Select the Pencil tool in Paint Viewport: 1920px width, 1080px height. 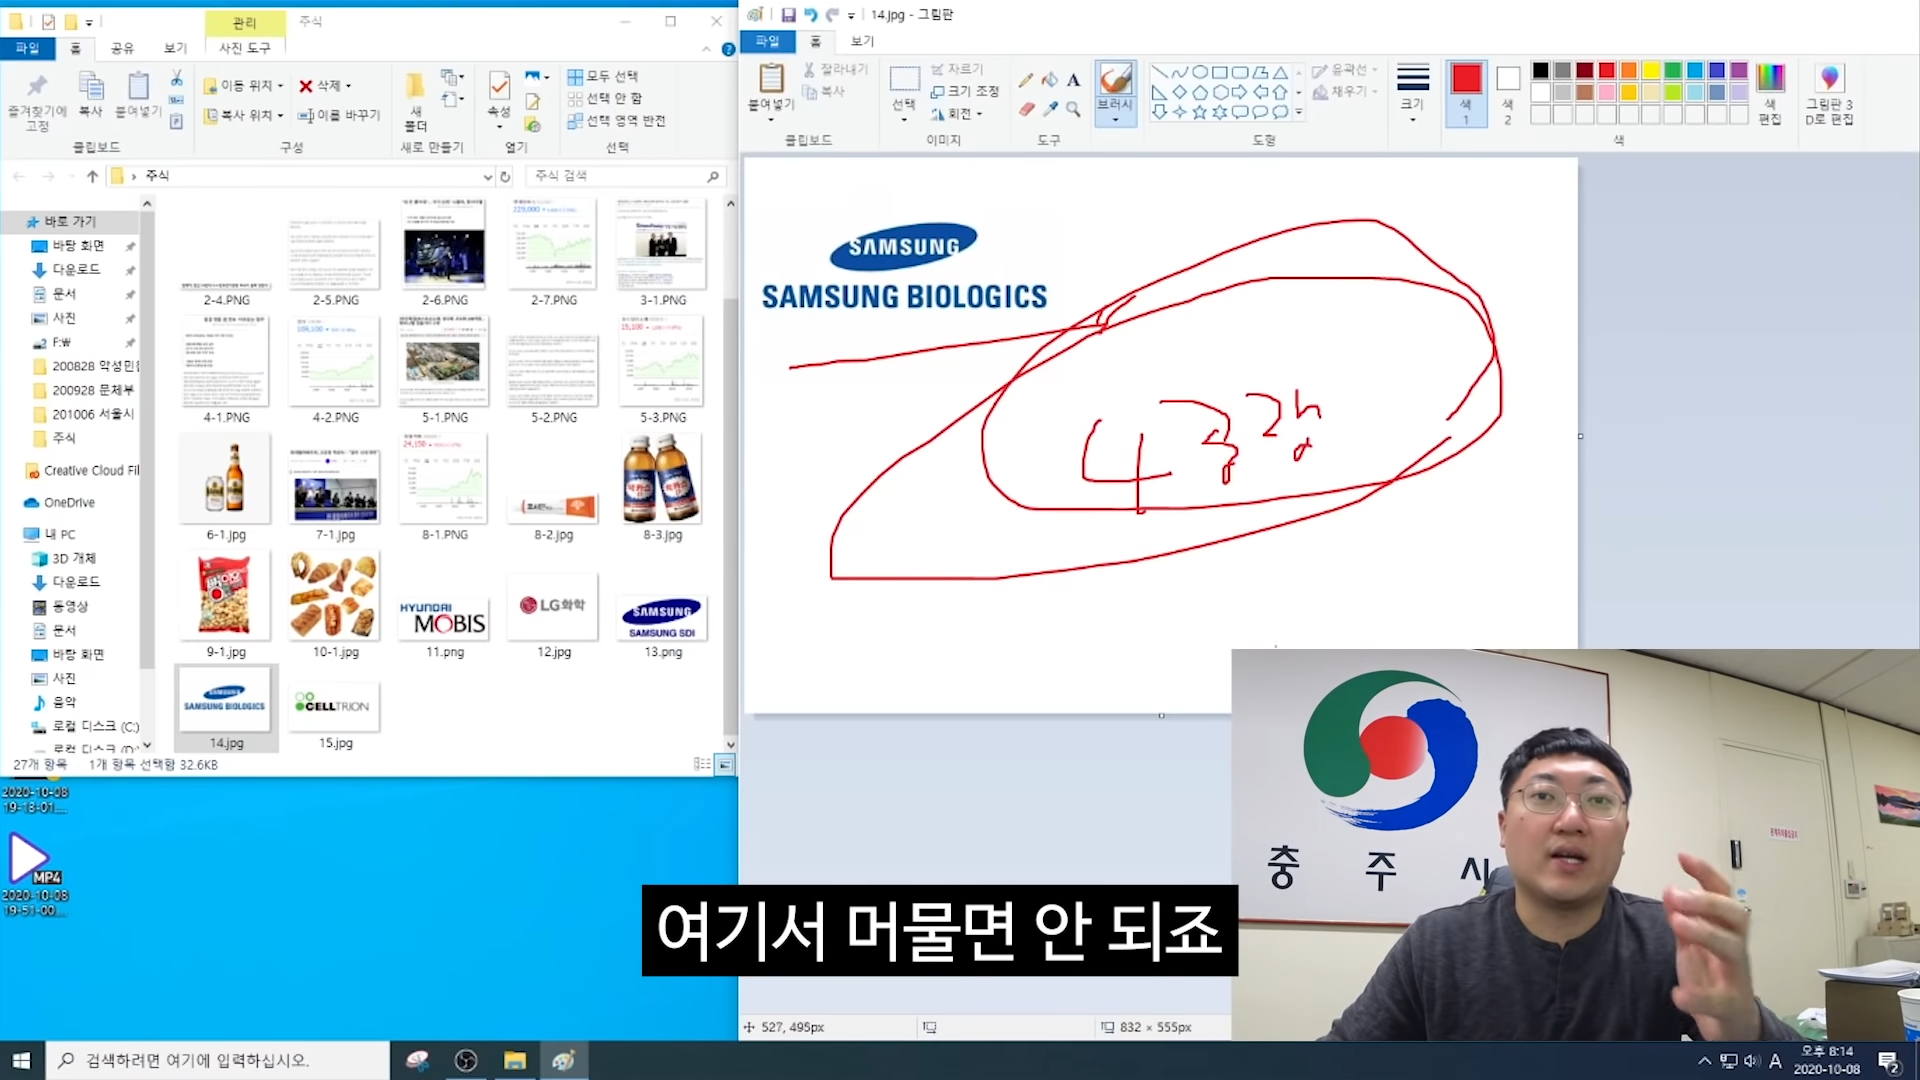pos(1026,80)
